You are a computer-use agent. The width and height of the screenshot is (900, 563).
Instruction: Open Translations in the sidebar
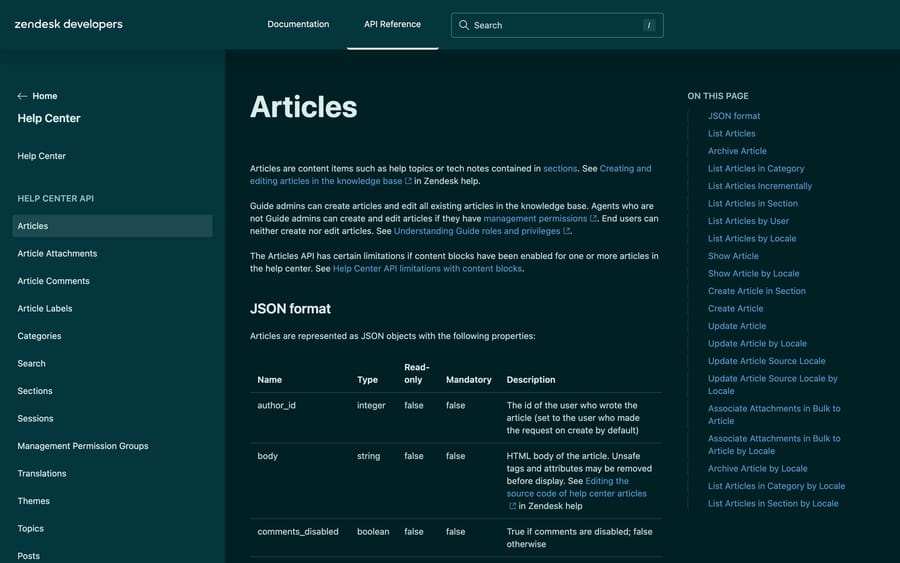coord(42,474)
